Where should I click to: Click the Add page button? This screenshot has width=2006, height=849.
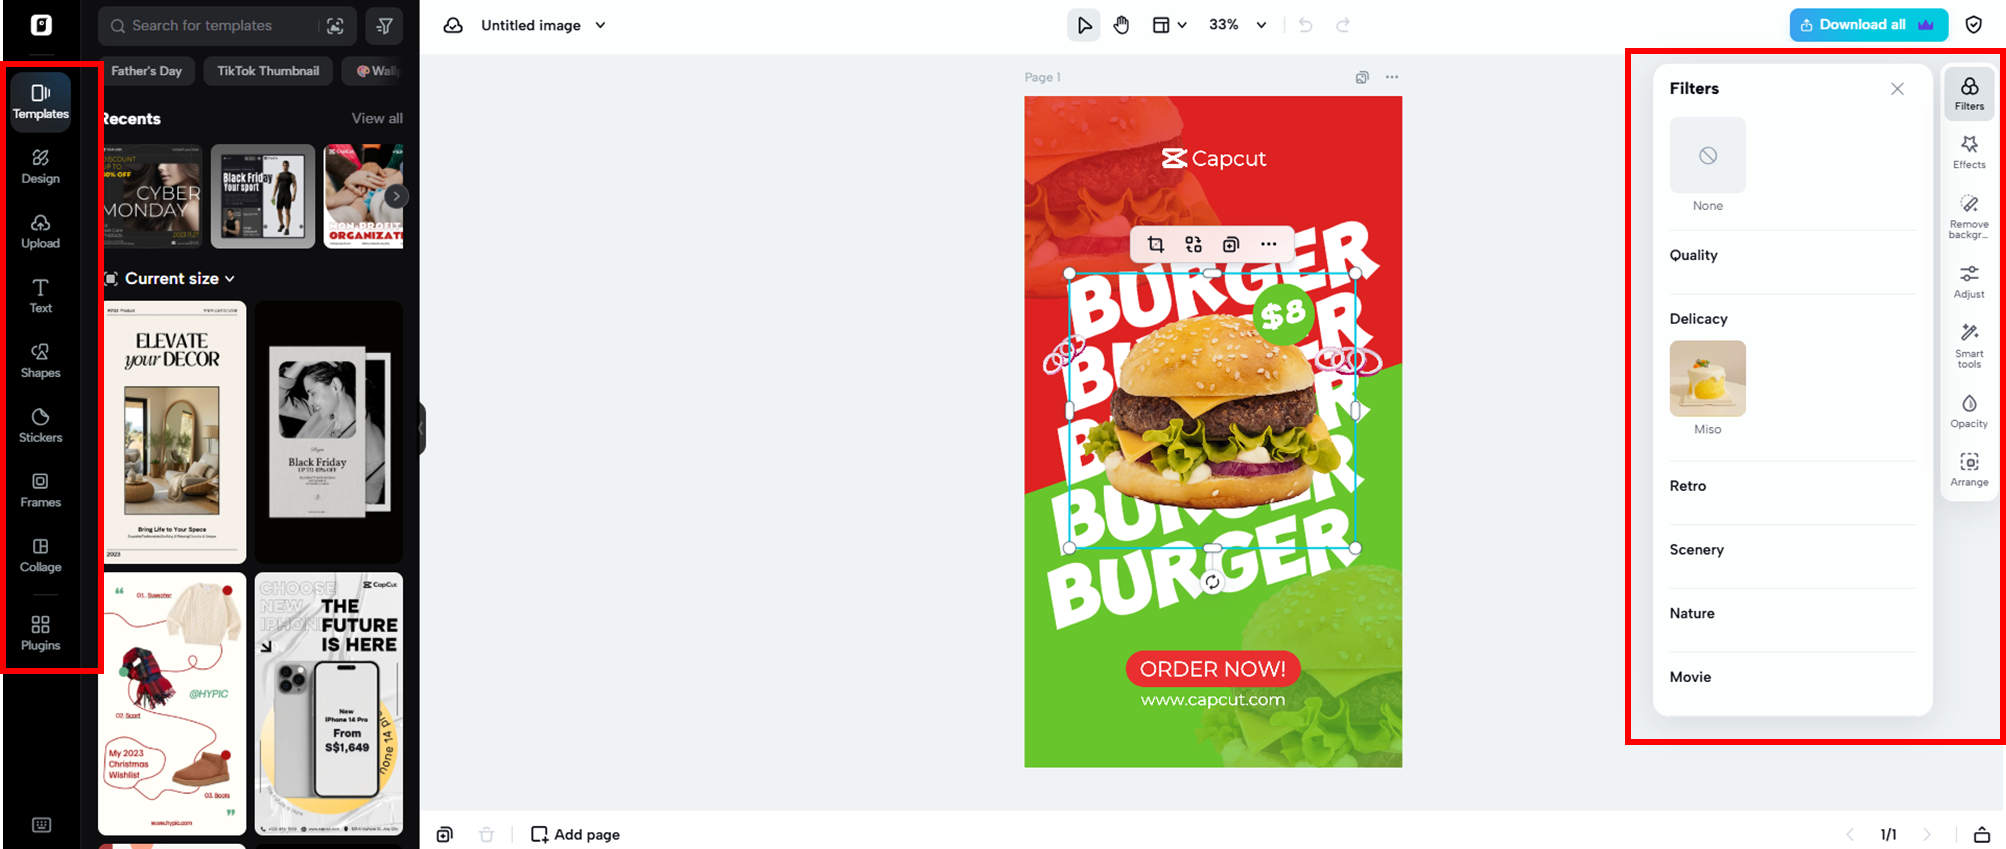[575, 835]
